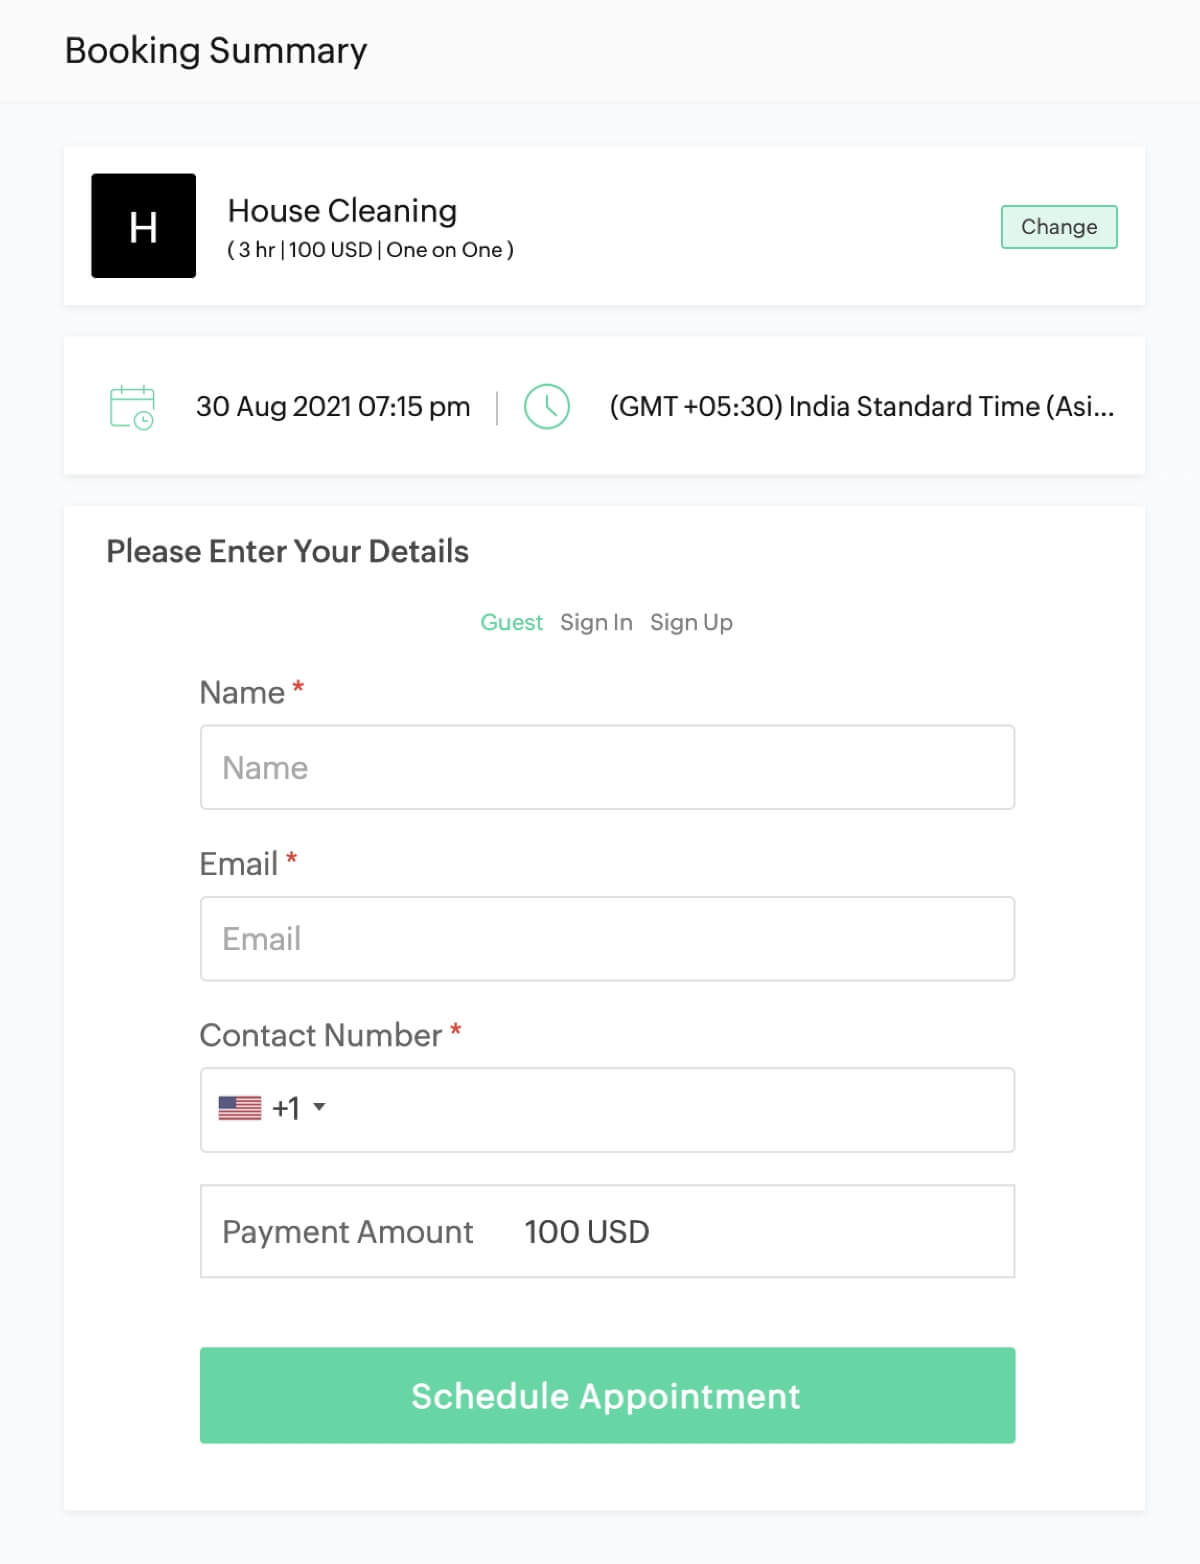Open the country code dropdown
Screen dimensions: 1200x1564
pos(319,1108)
